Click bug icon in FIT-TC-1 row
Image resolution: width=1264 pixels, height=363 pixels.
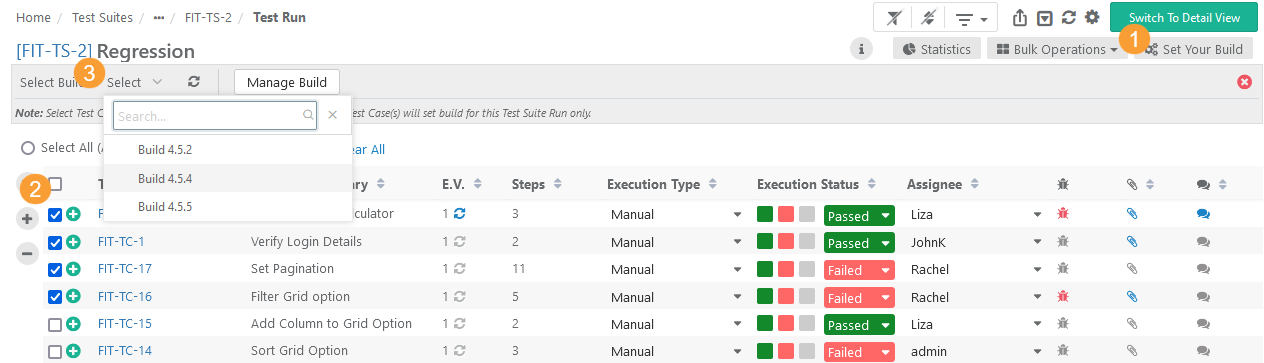[x=1064, y=242]
